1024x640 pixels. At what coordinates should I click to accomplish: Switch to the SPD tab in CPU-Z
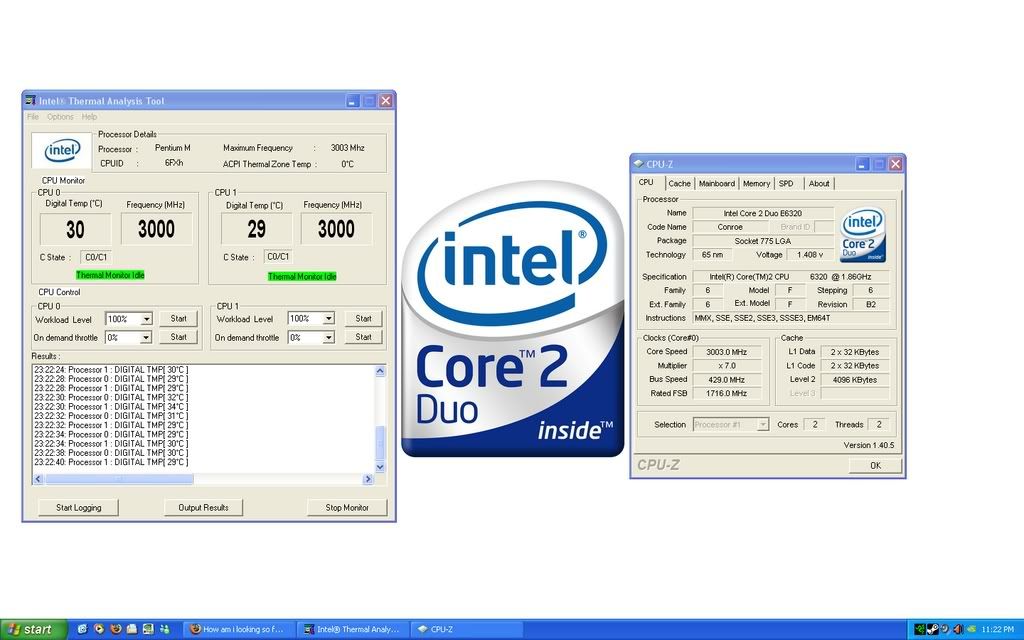[786, 184]
